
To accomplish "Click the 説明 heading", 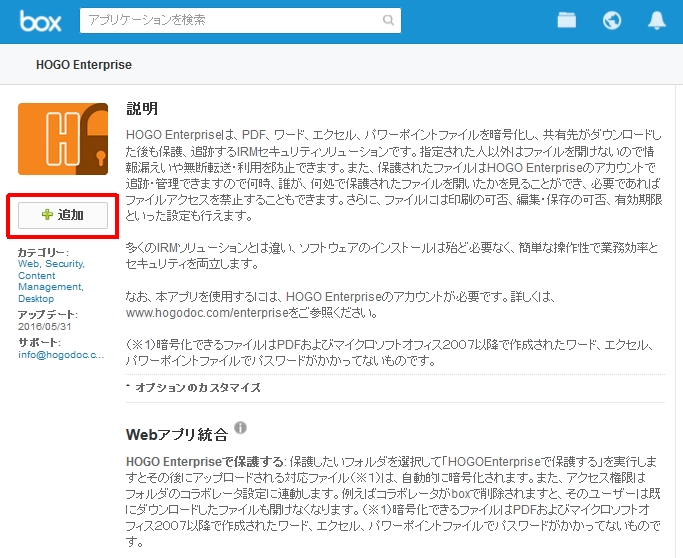I will coord(142,108).
